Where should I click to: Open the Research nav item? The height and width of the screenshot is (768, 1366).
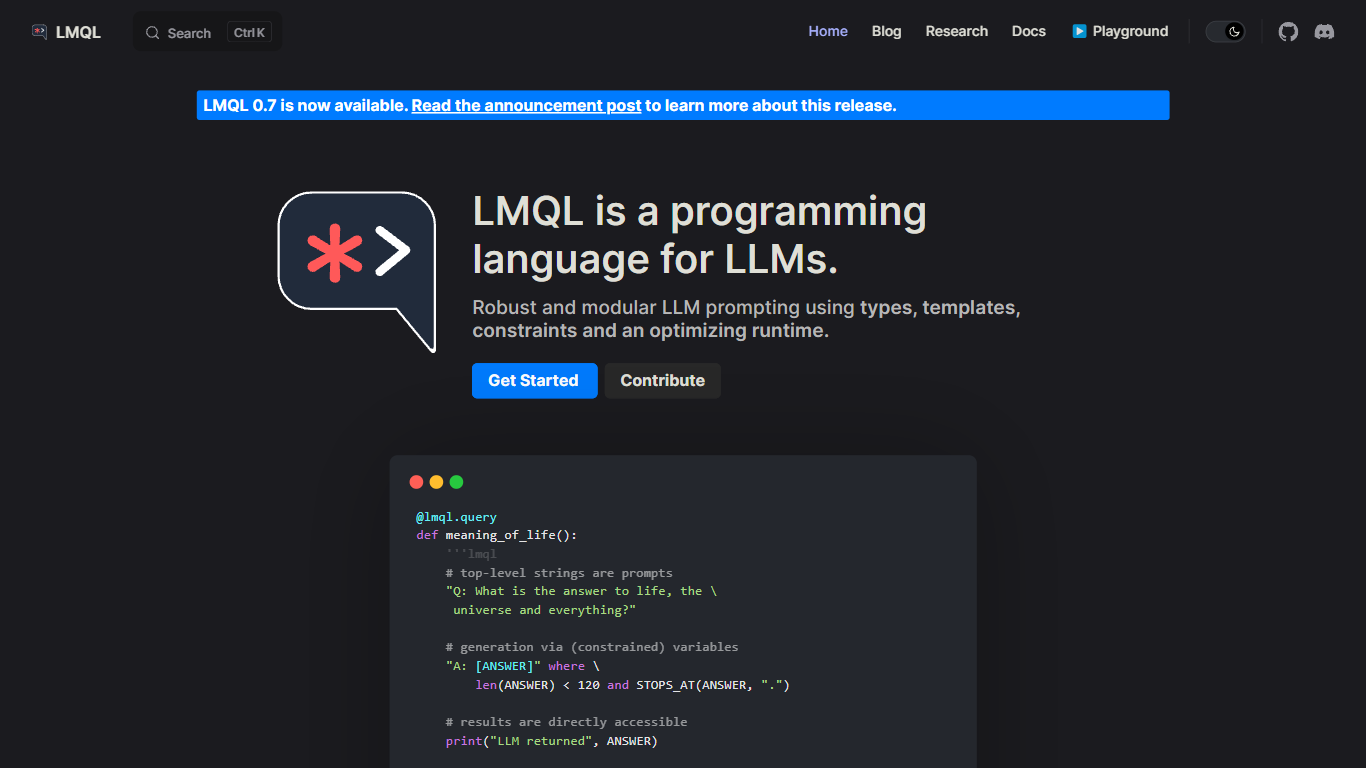957,31
